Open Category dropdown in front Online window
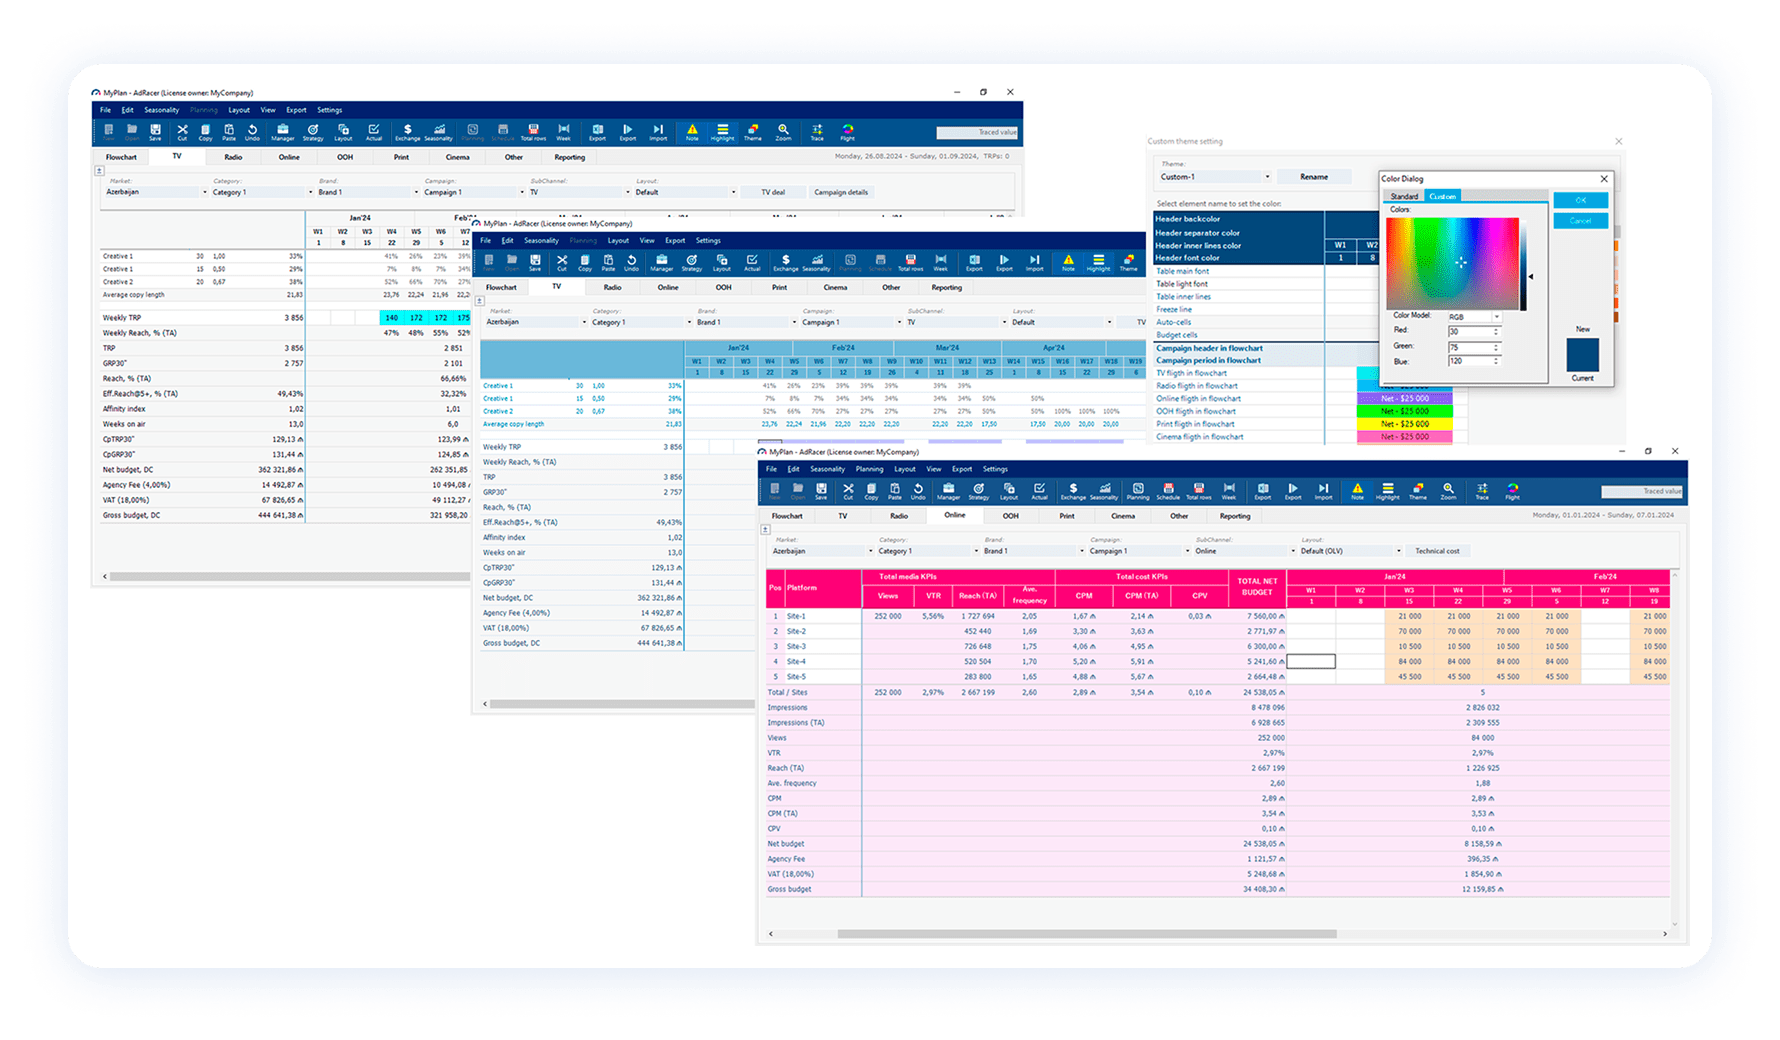 tap(928, 551)
